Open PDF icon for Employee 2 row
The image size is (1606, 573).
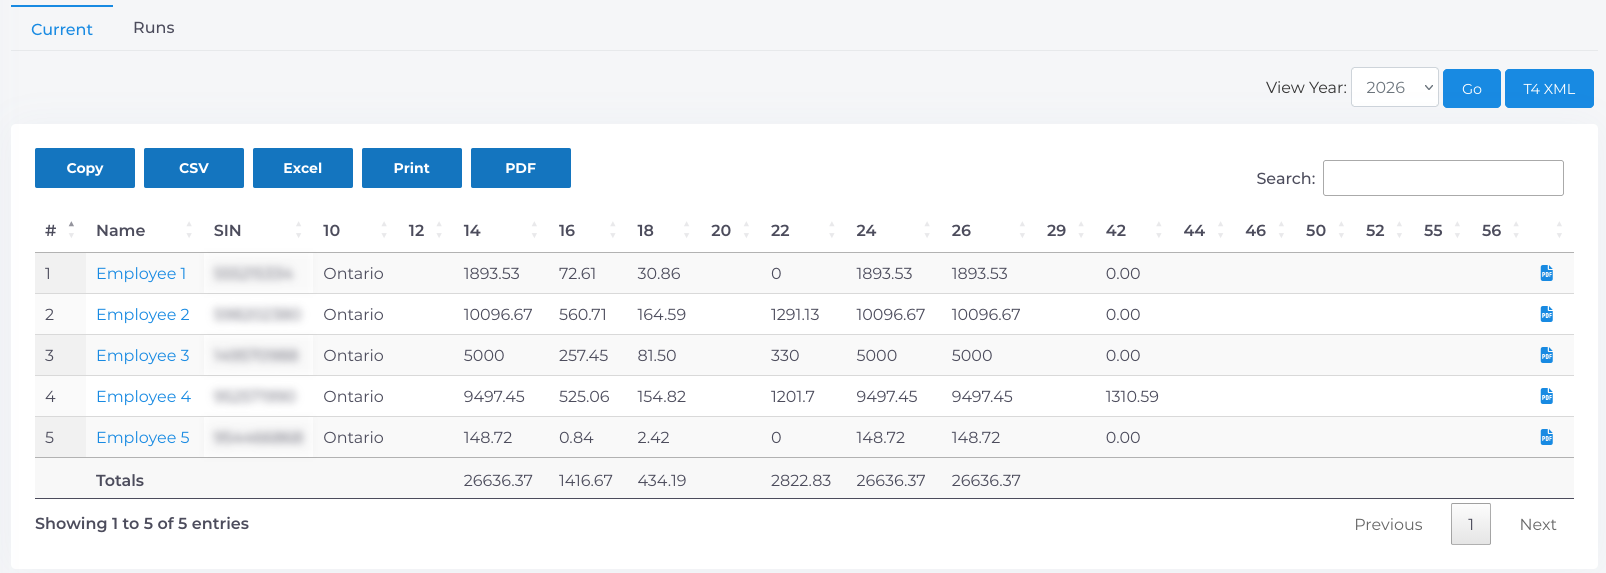(x=1546, y=314)
